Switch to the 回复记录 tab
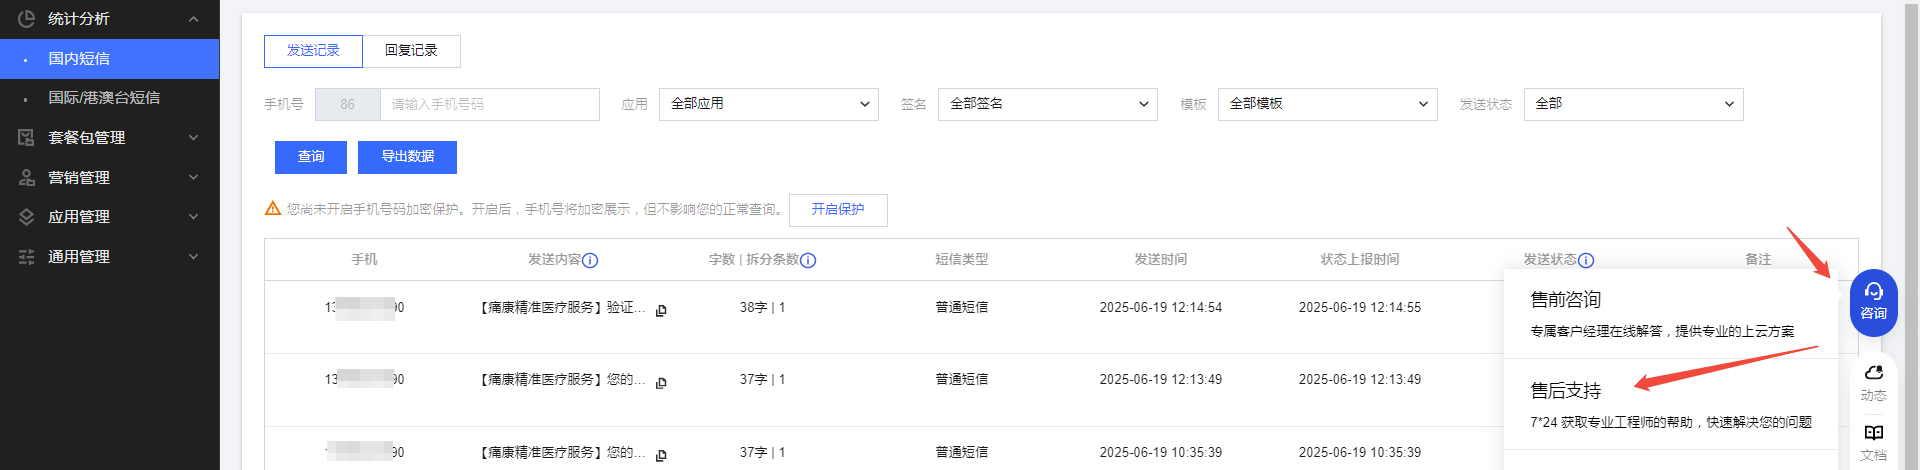 [x=411, y=51]
